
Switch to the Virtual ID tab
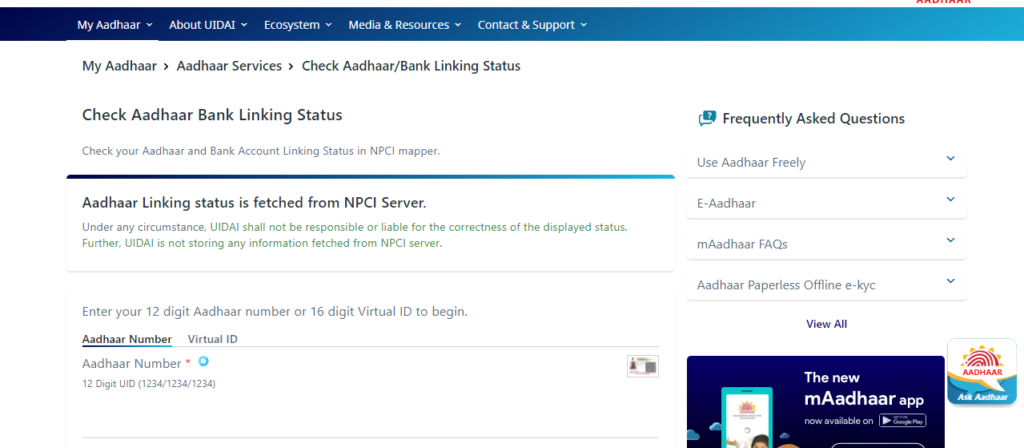[212, 339]
